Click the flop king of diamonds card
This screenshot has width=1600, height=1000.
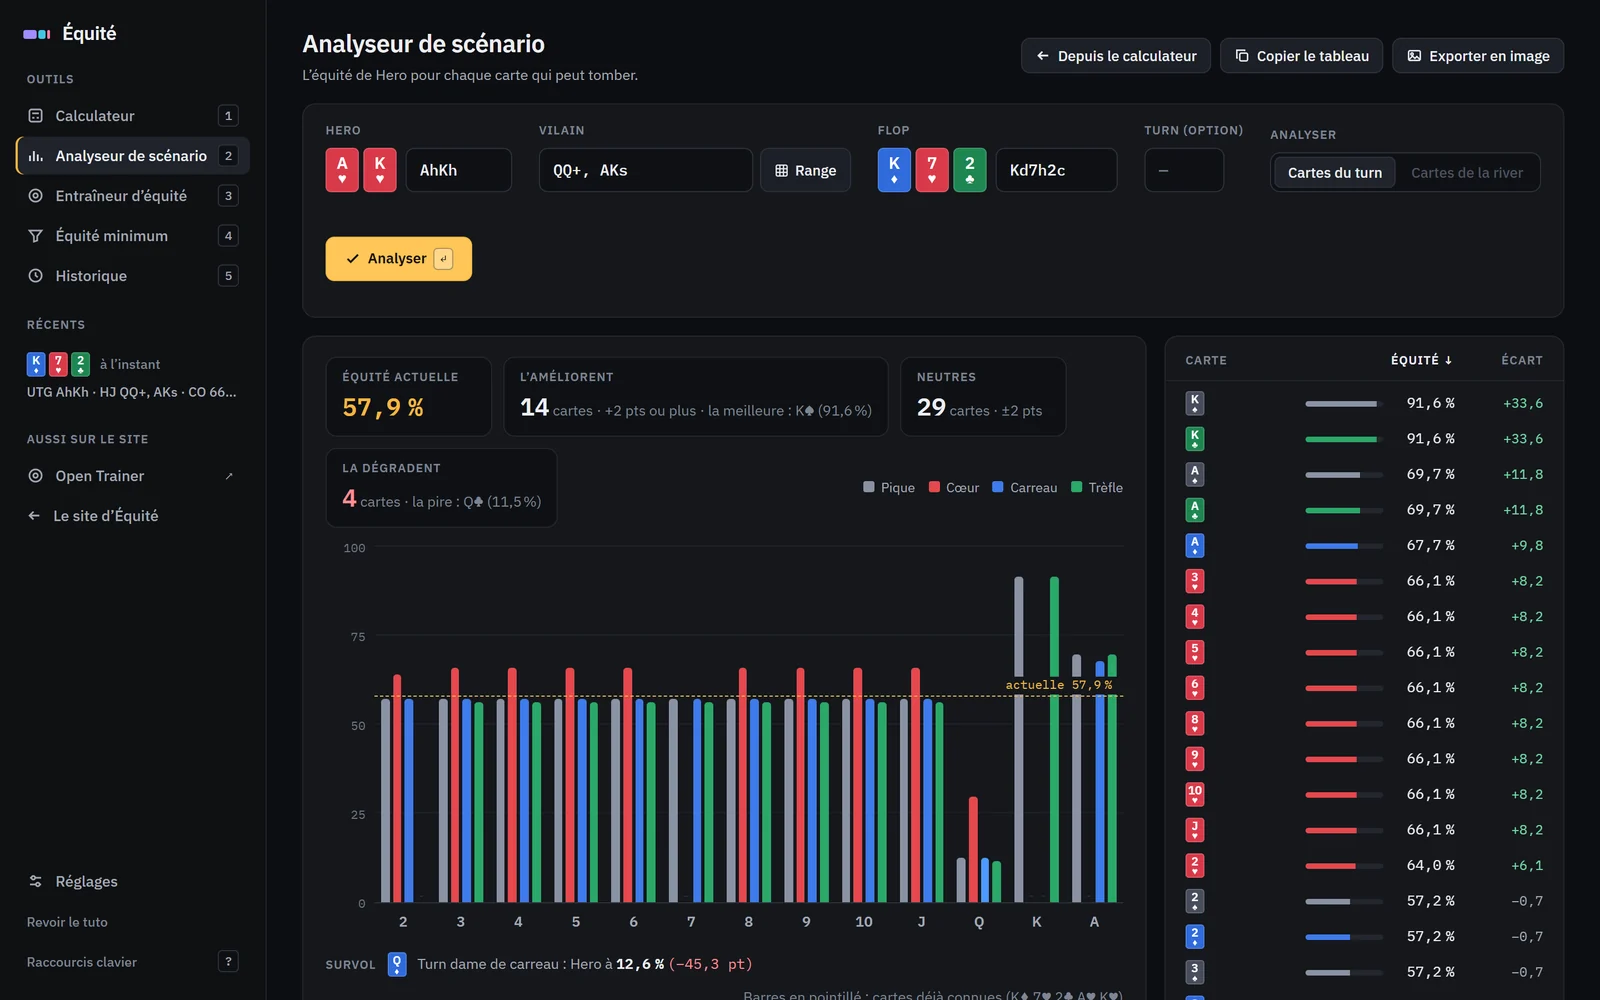coord(894,170)
